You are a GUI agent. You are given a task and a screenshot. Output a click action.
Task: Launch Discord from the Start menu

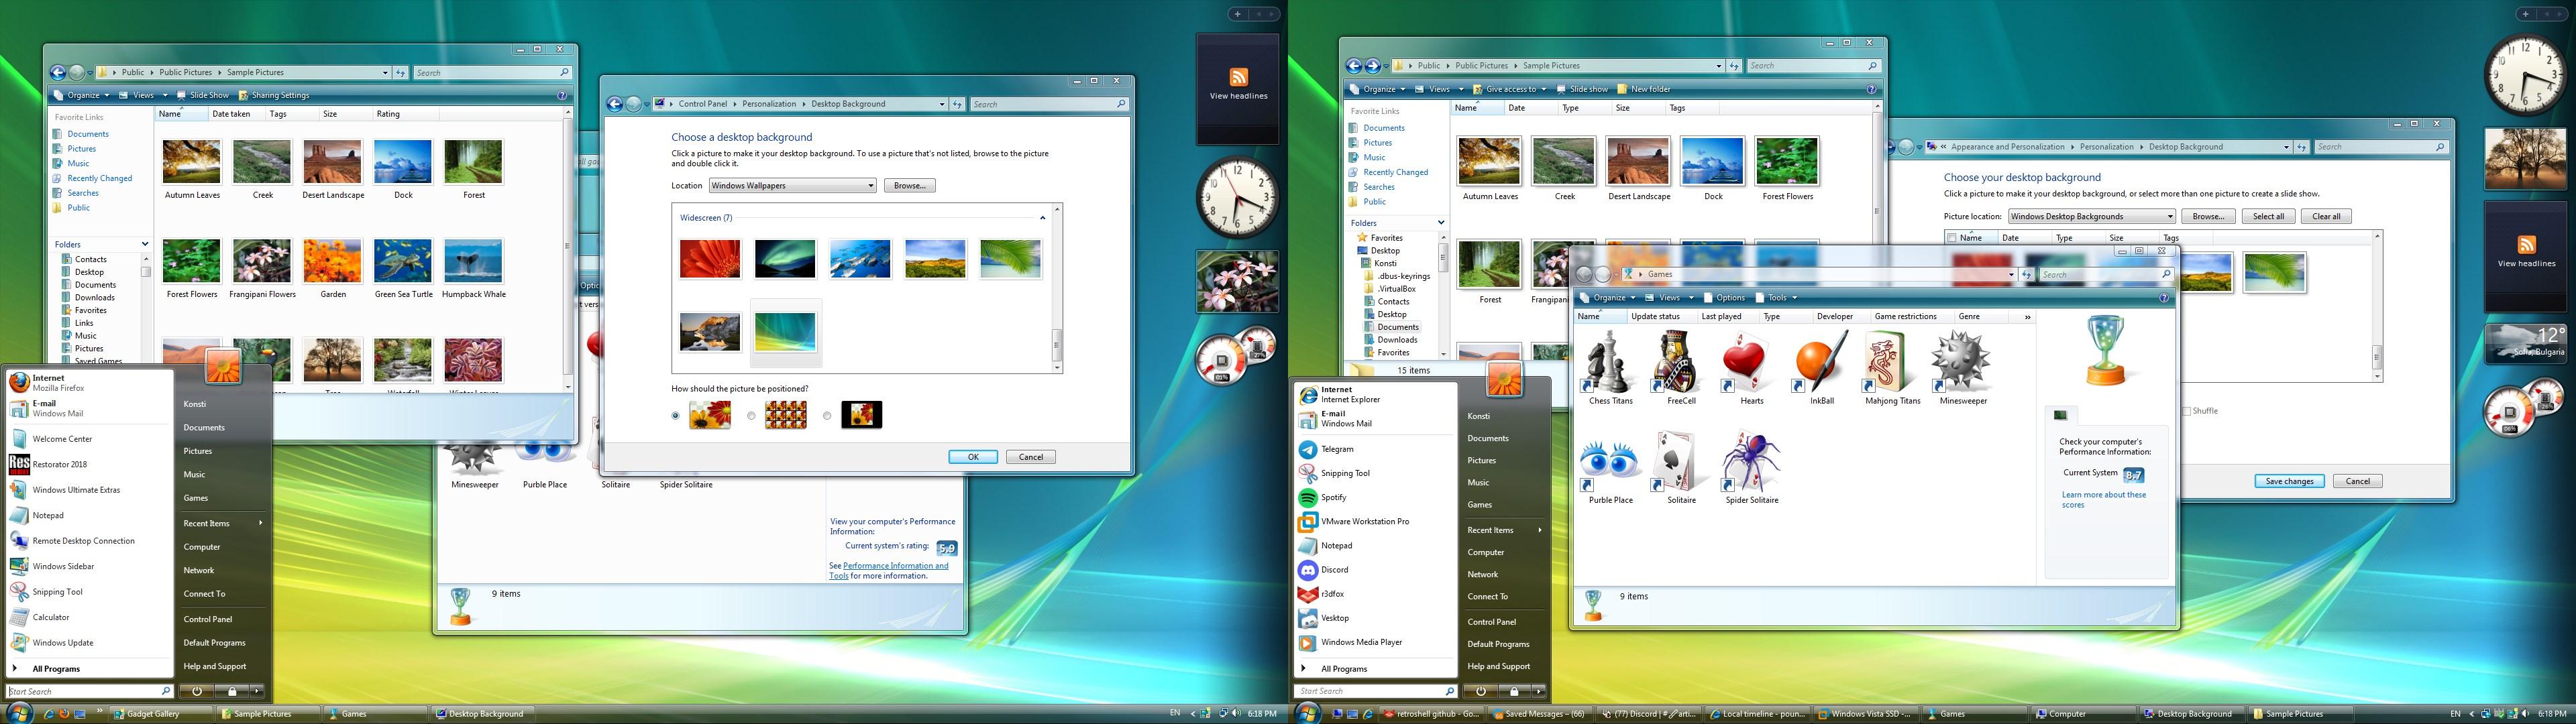tap(1334, 570)
